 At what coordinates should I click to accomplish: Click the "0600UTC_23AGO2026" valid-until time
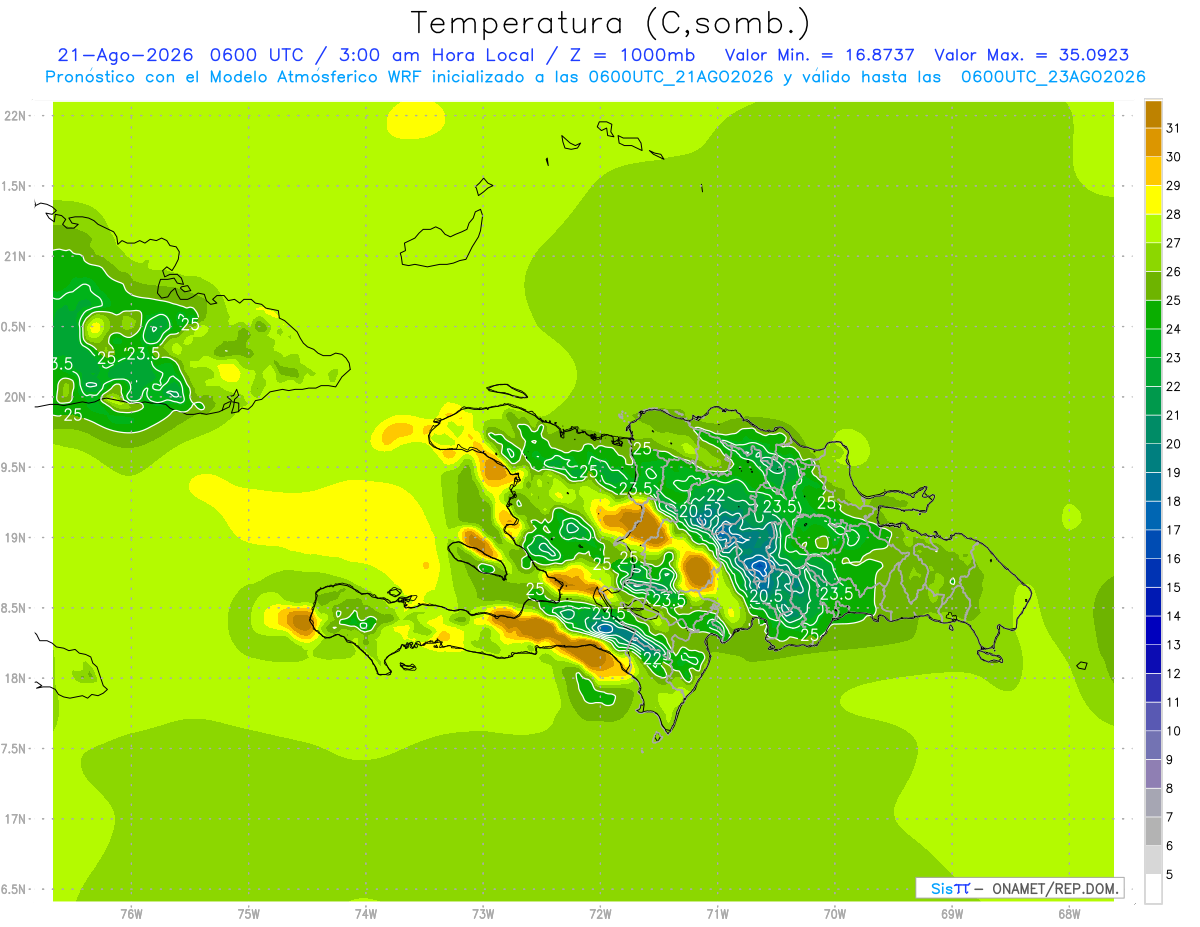(x=1053, y=77)
